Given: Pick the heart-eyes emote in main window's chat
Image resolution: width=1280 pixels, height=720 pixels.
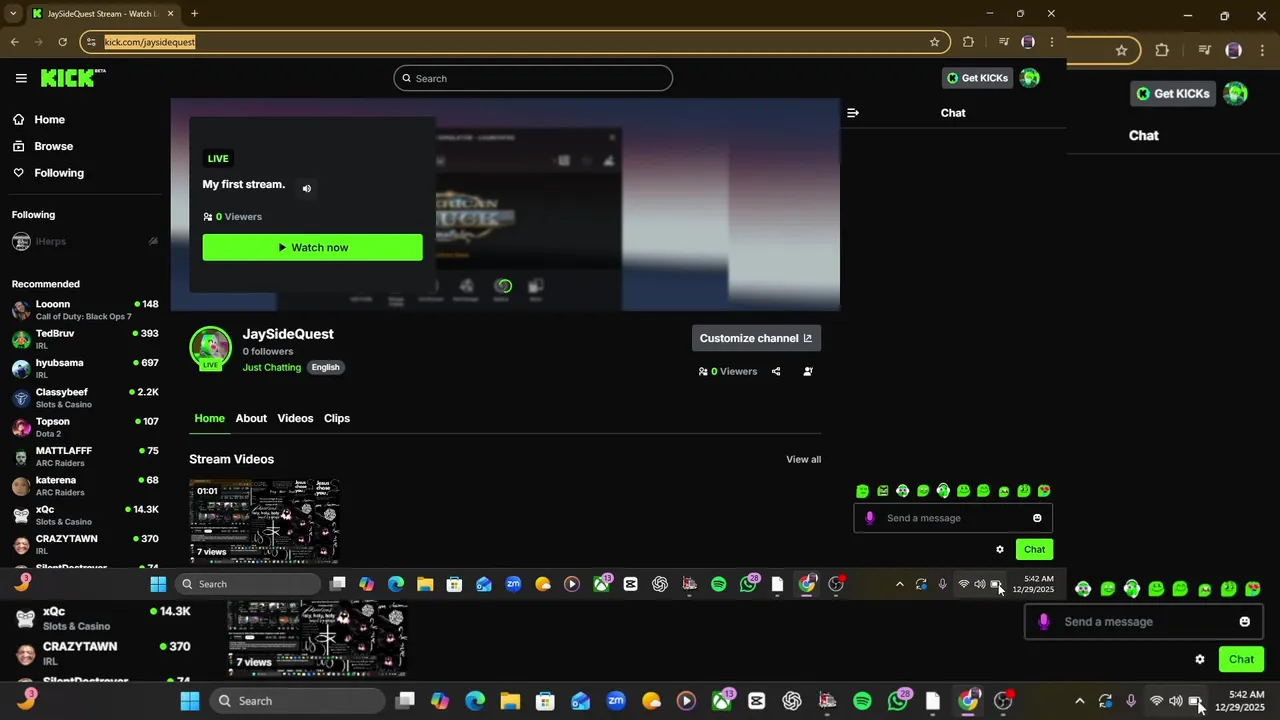Looking at the screenshot, I should click(1044, 491).
